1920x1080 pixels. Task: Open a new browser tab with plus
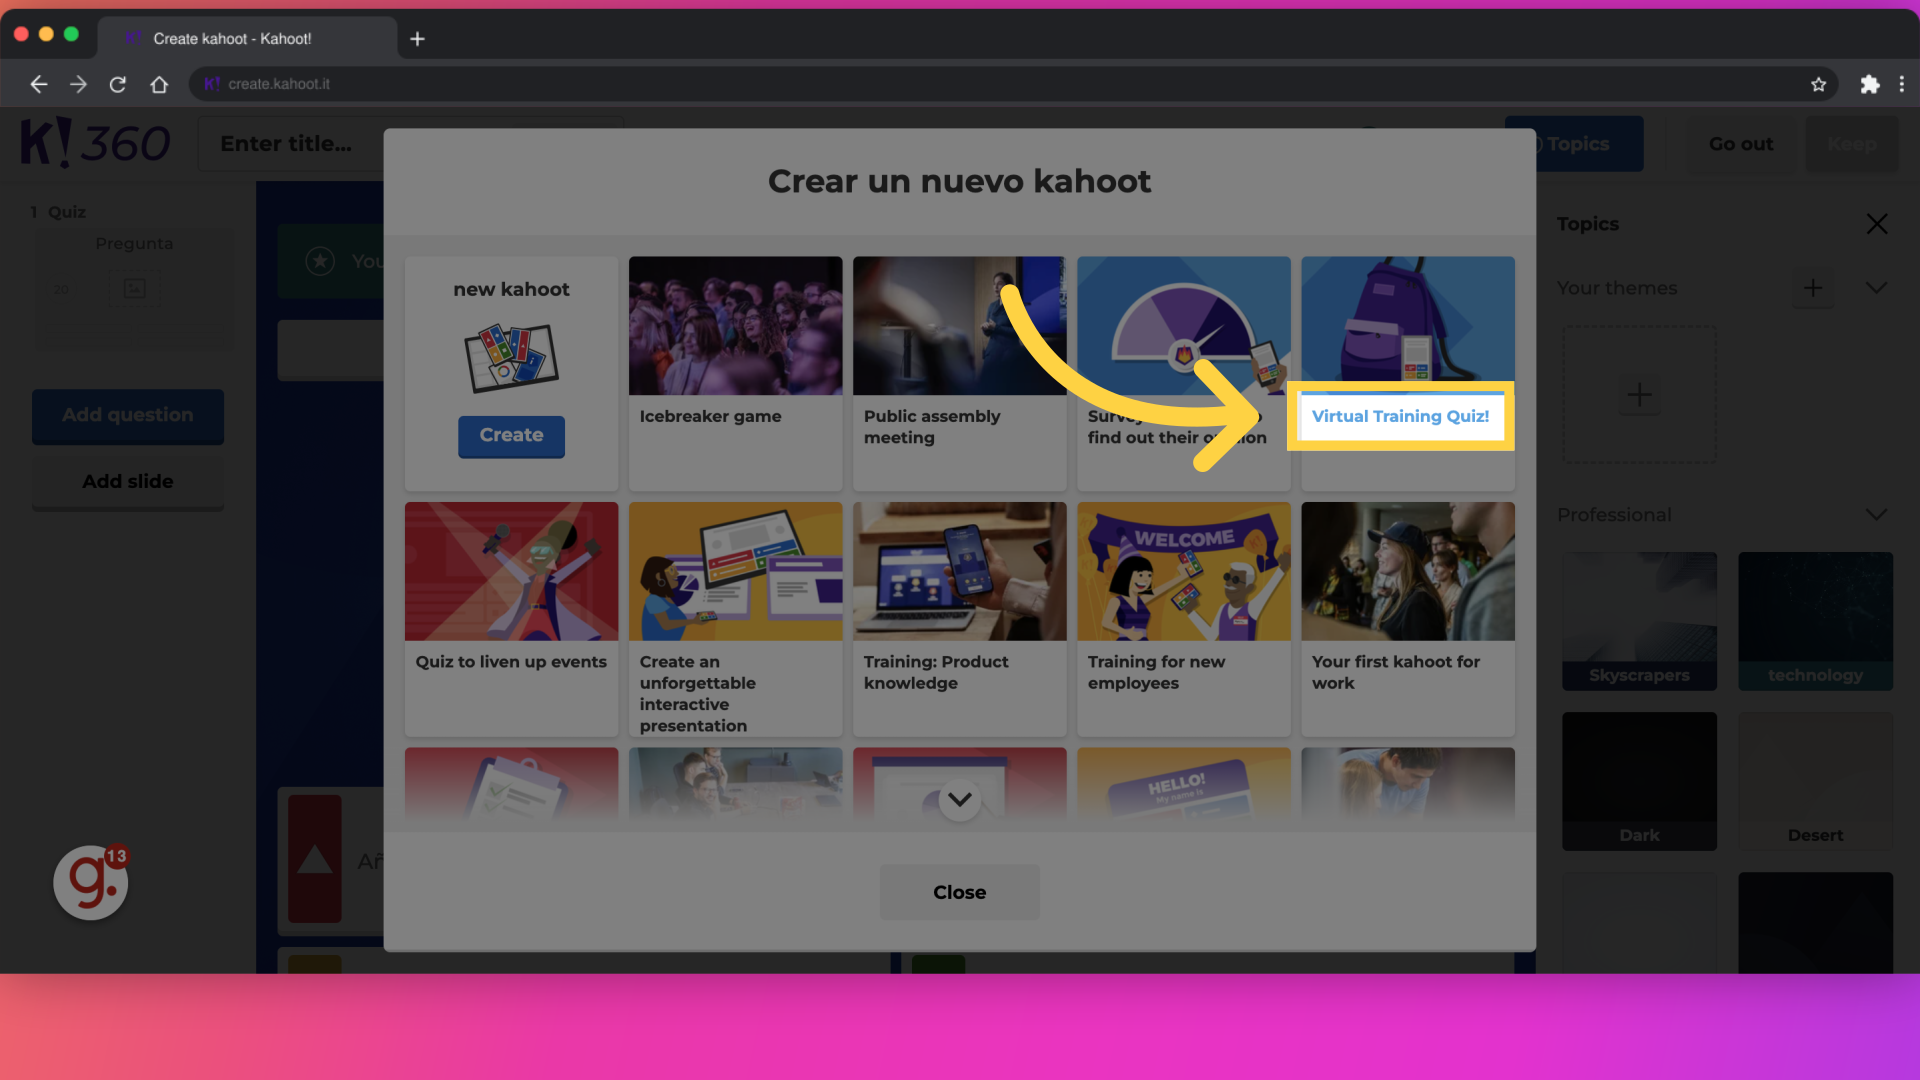click(418, 39)
